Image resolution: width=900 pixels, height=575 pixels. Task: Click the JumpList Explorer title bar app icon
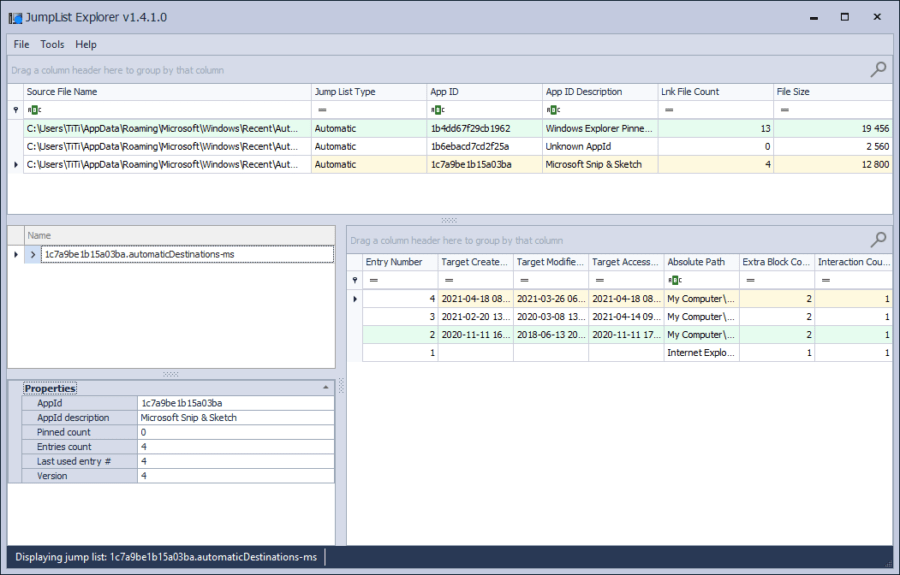coord(16,17)
